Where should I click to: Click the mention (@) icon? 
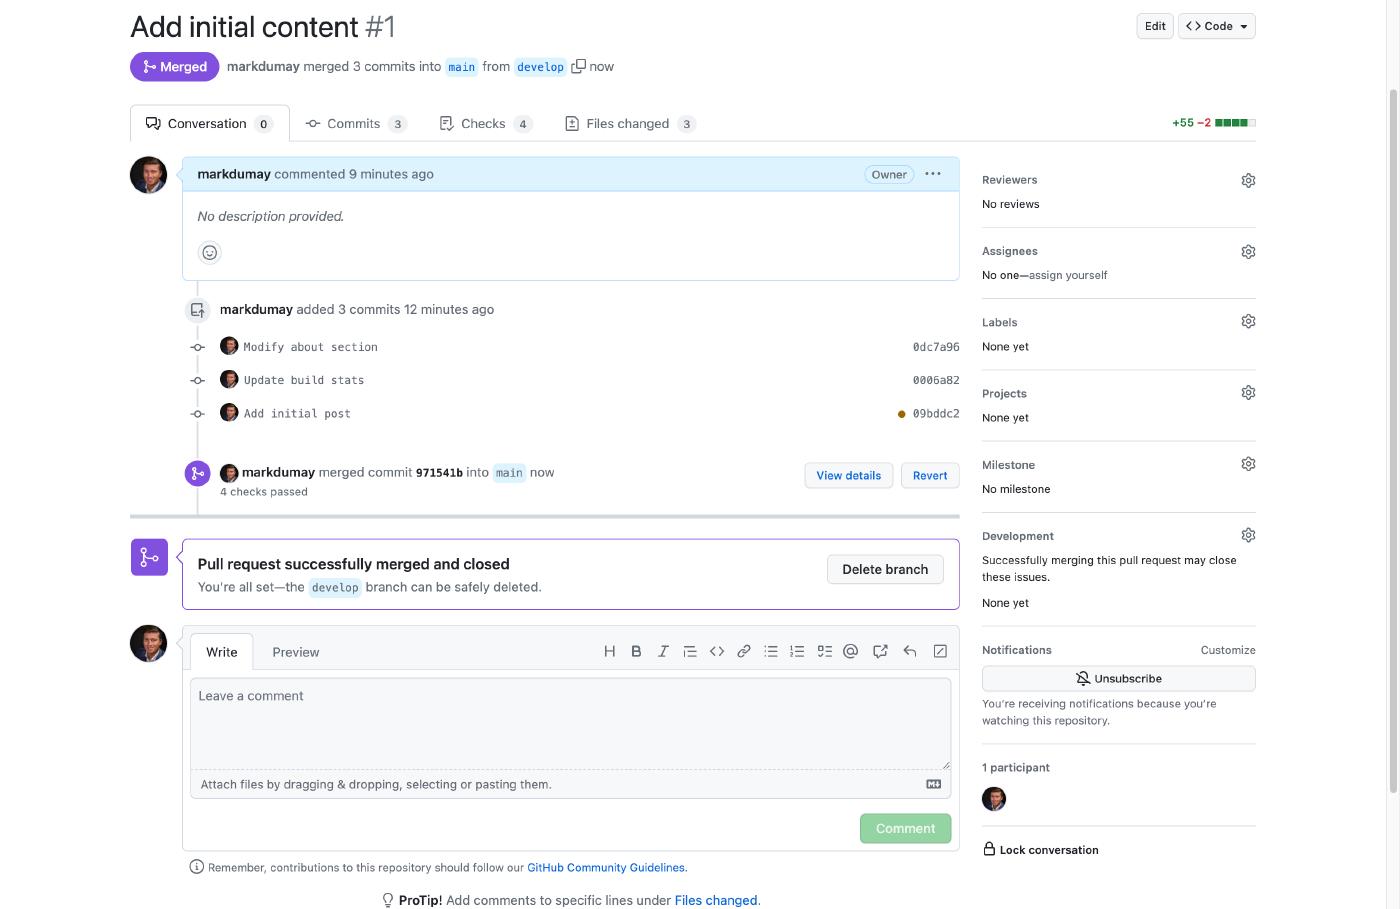[851, 651]
